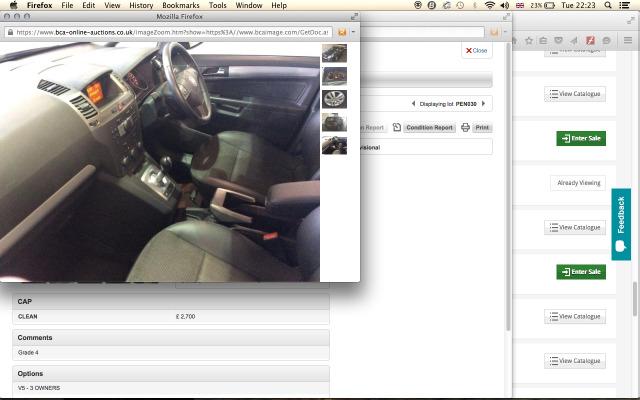
Task: Click the Home icon in Firefox toolbar
Action: pyautogui.click(x=515, y=40)
